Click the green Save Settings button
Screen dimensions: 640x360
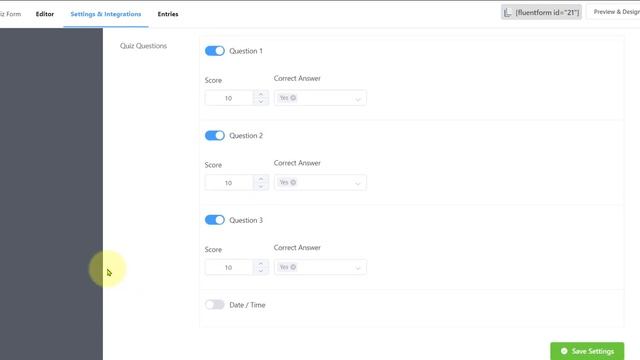pos(587,351)
